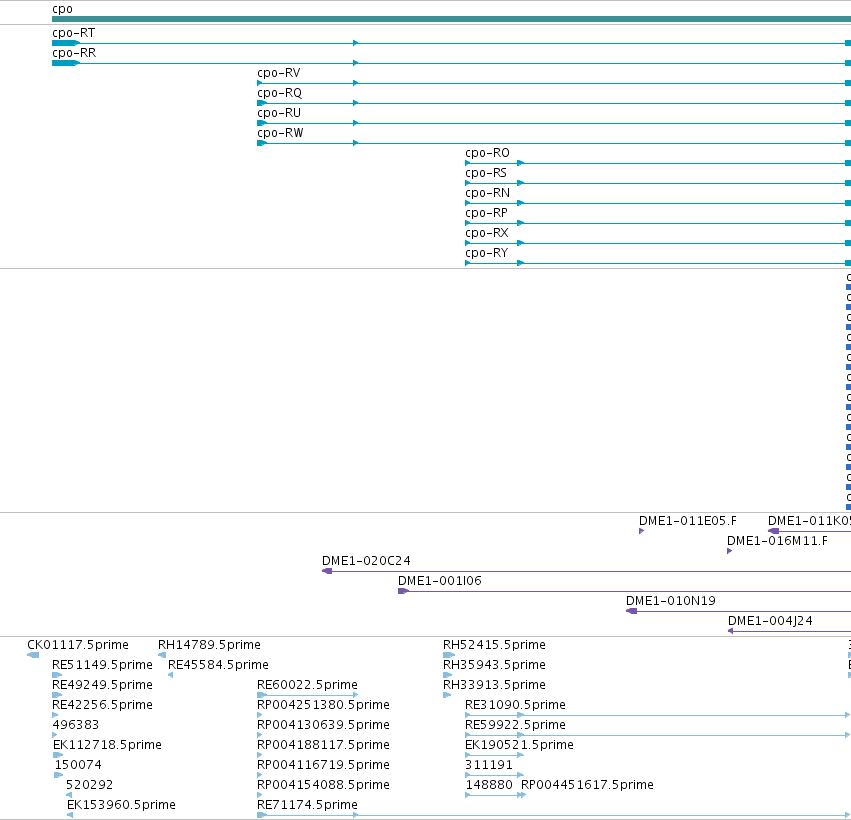Screen dimensions: 851x820
Task: Click the cpo-RO transcript label
Action: tap(487, 153)
